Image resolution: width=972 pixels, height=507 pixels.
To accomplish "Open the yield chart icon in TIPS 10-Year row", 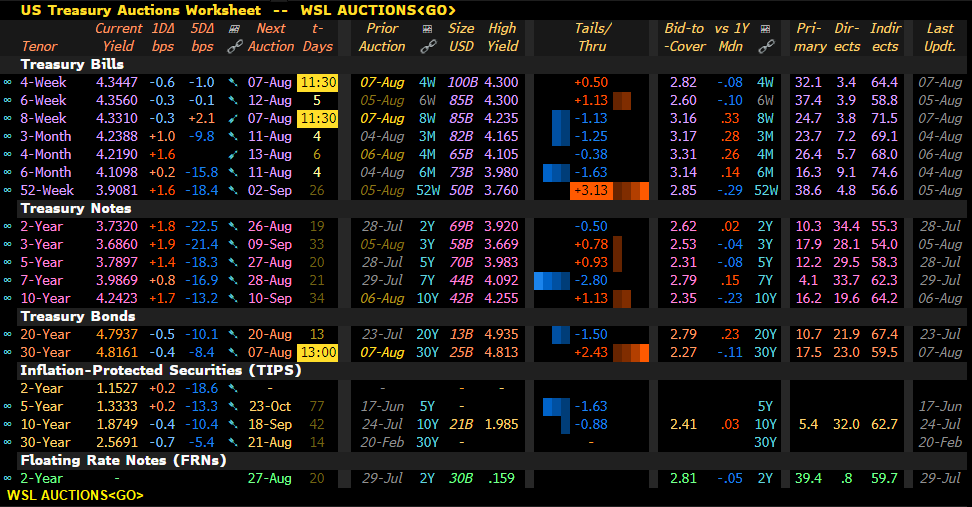I will point(233,424).
